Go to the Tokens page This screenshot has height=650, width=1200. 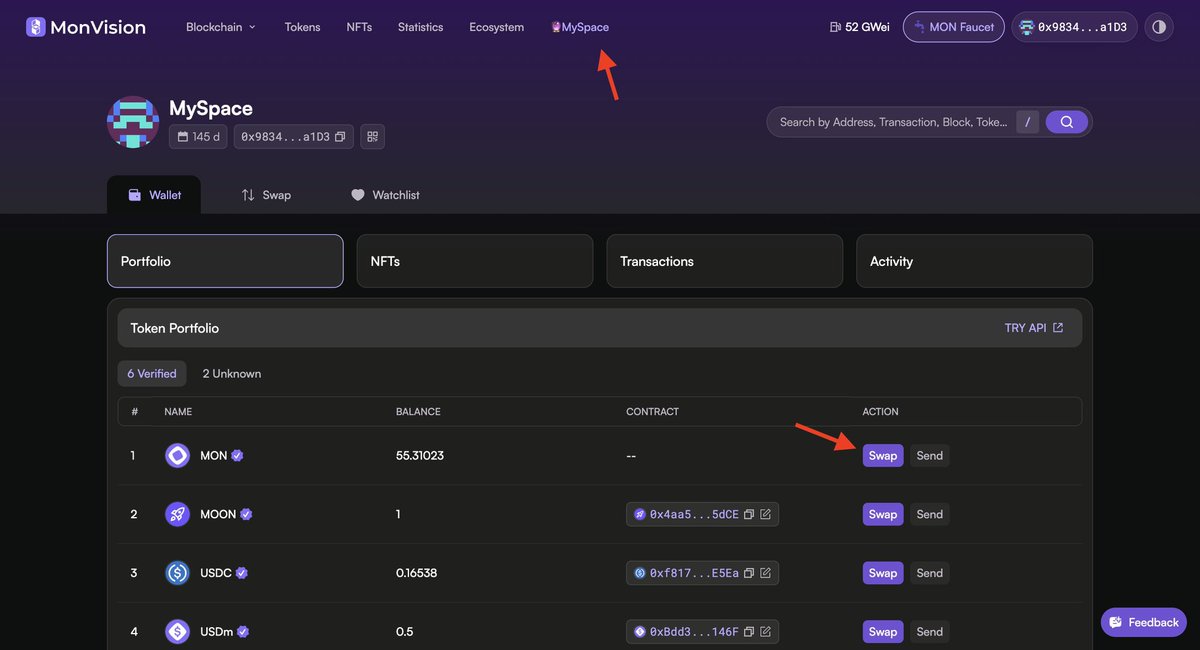click(302, 27)
